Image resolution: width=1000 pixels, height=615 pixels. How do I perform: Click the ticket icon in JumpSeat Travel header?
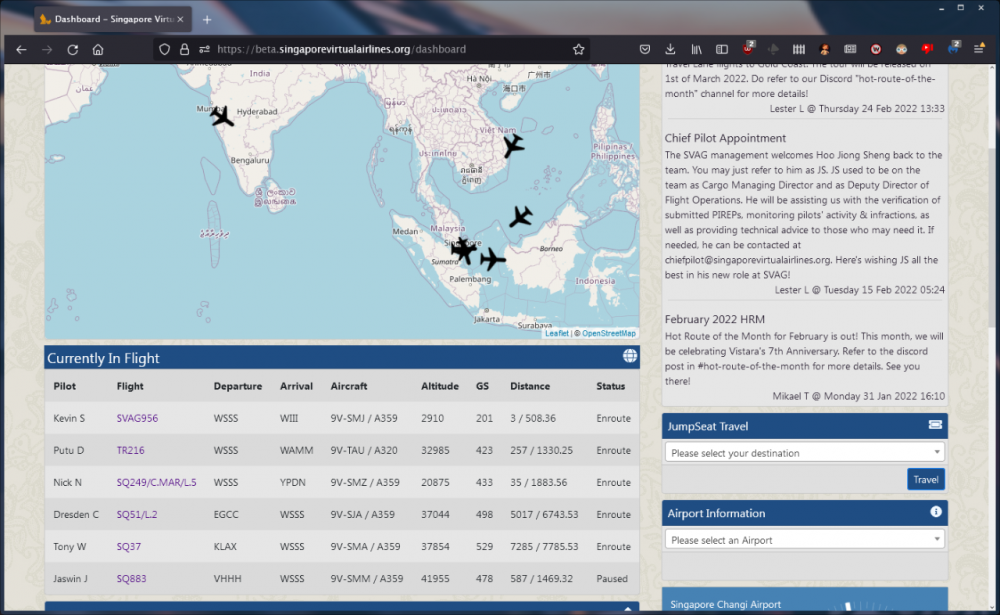pos(935,426)
